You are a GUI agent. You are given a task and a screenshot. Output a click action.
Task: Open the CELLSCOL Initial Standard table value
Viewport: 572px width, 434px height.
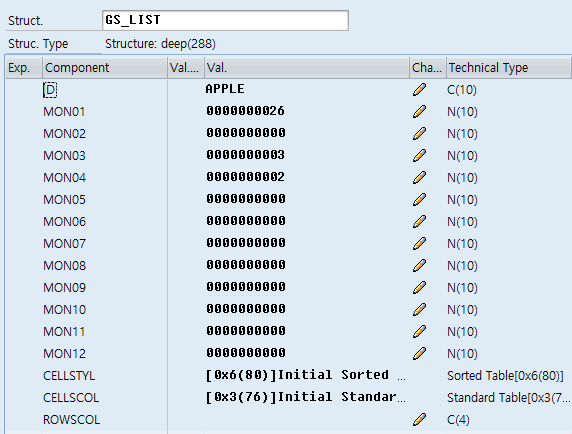click(x=306, y=397)
